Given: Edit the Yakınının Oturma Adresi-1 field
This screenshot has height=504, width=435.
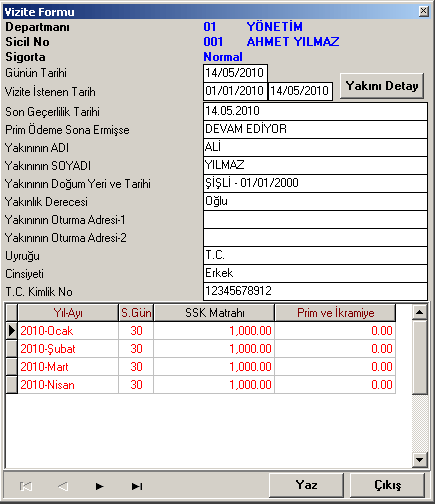Looking at the screenshot, I should 315,220.
